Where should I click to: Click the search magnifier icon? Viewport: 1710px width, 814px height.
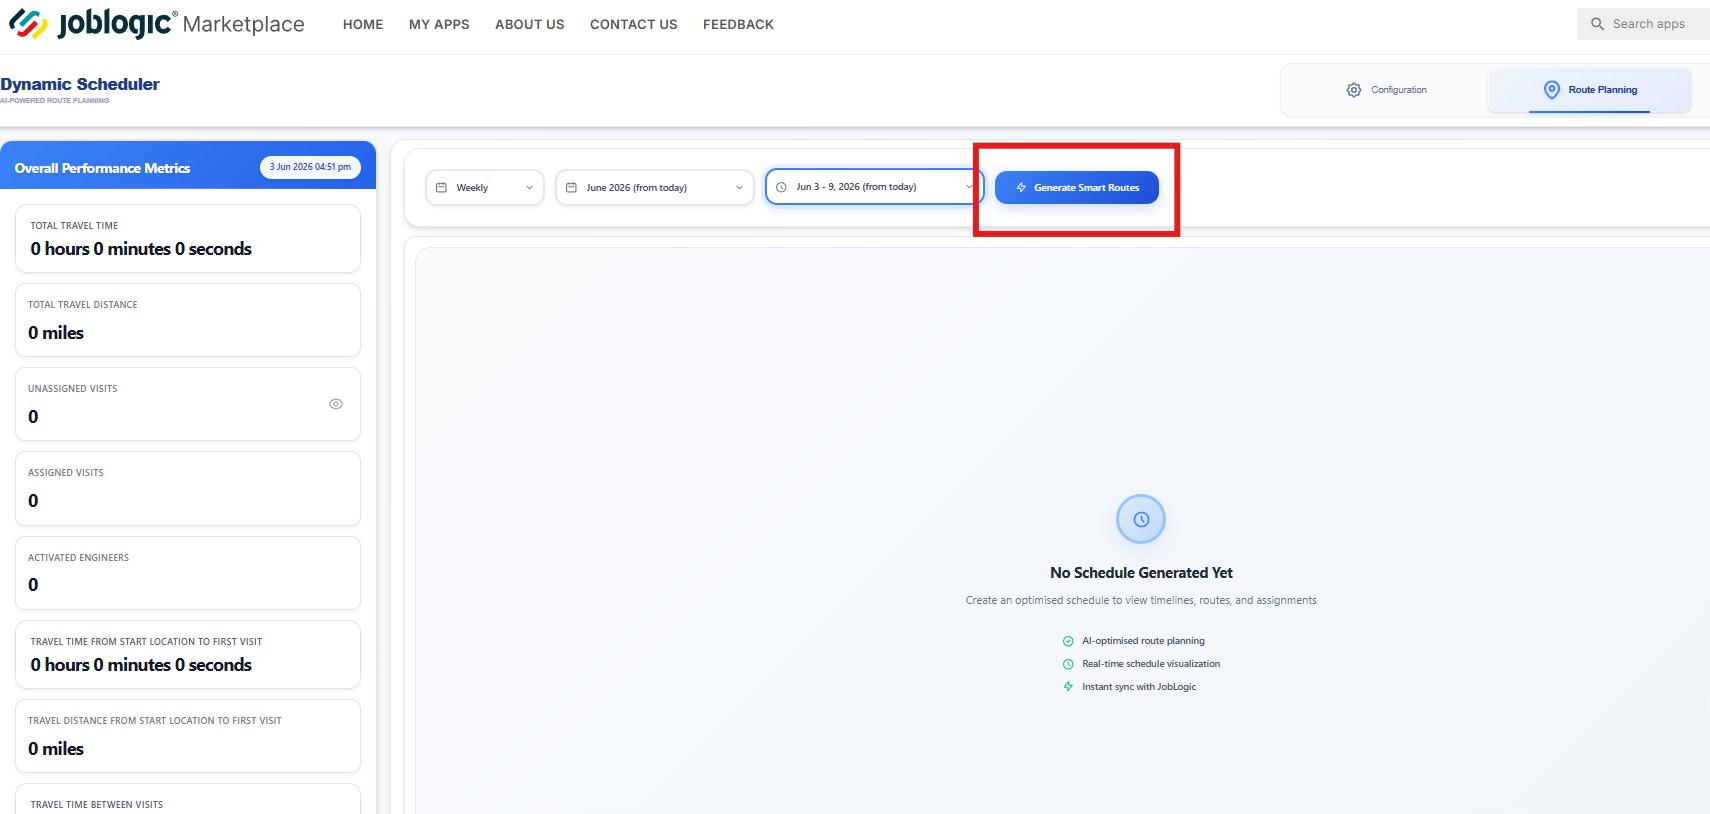pos(1597,24)
